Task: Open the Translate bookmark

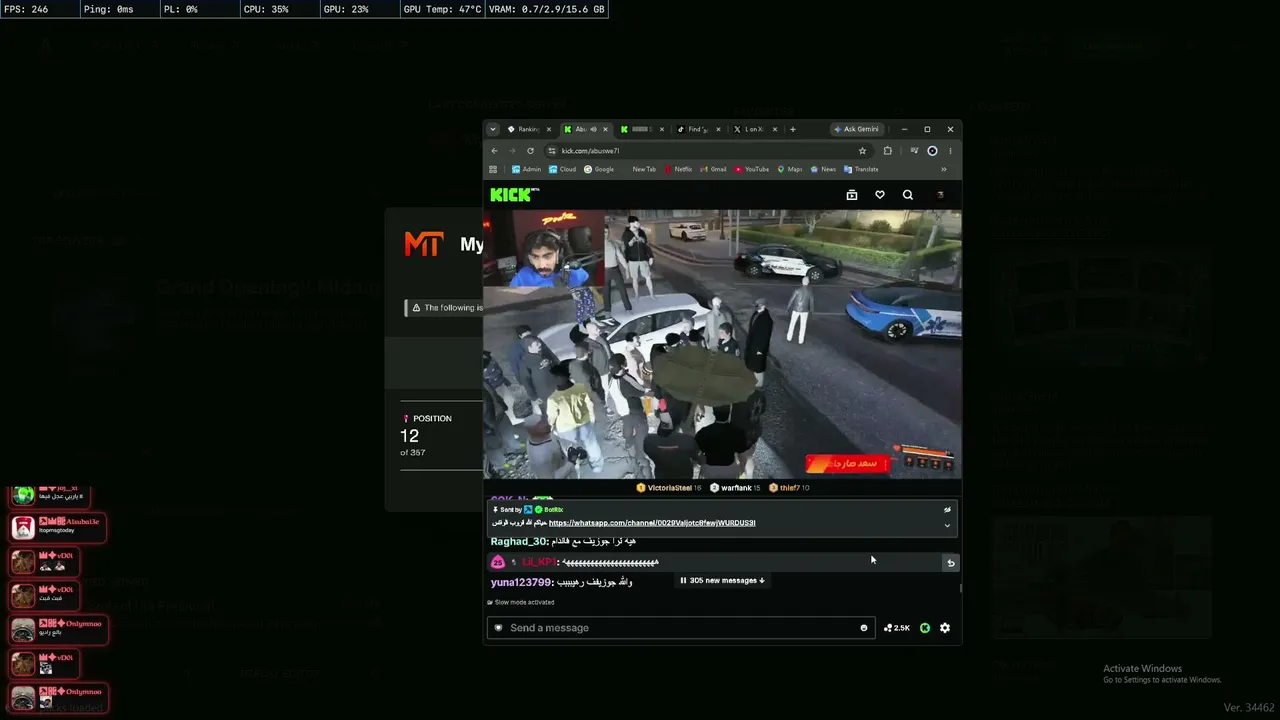Action: [x=861, y=169]
